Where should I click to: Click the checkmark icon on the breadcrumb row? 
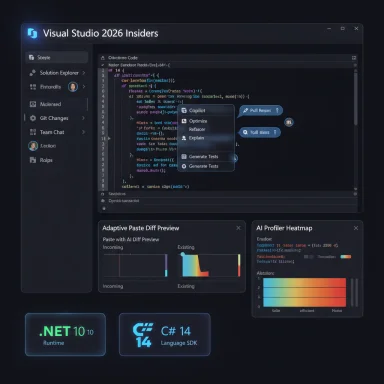103,65
